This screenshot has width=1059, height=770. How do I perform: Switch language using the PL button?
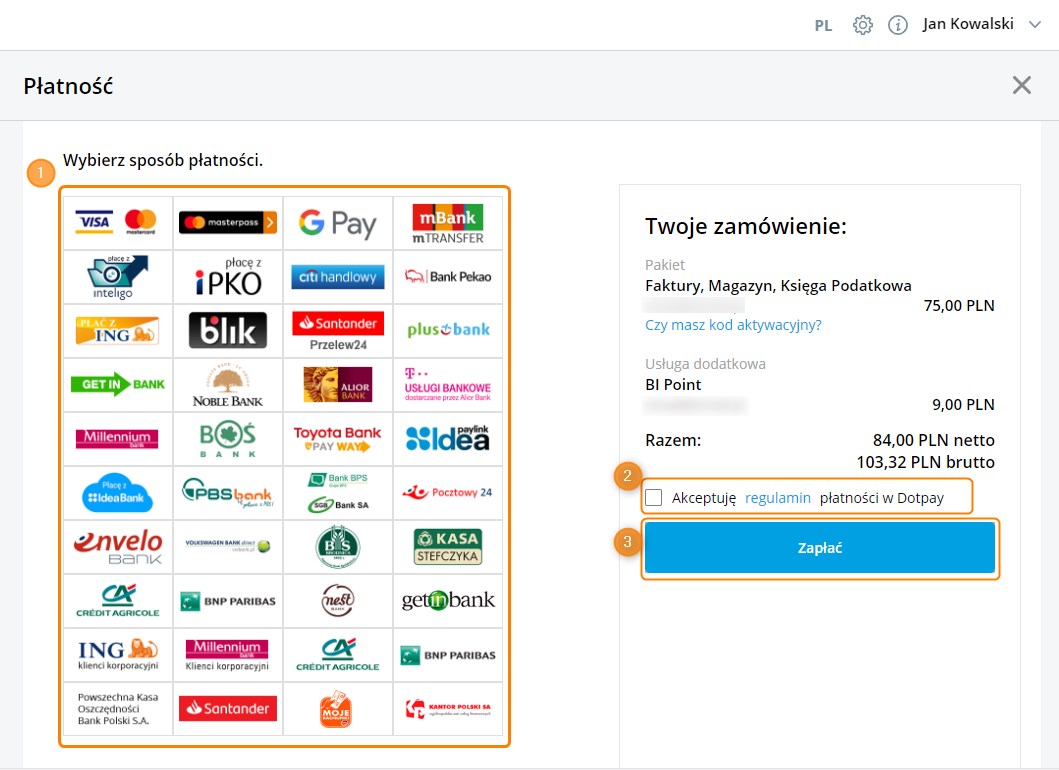pos(823,26)
